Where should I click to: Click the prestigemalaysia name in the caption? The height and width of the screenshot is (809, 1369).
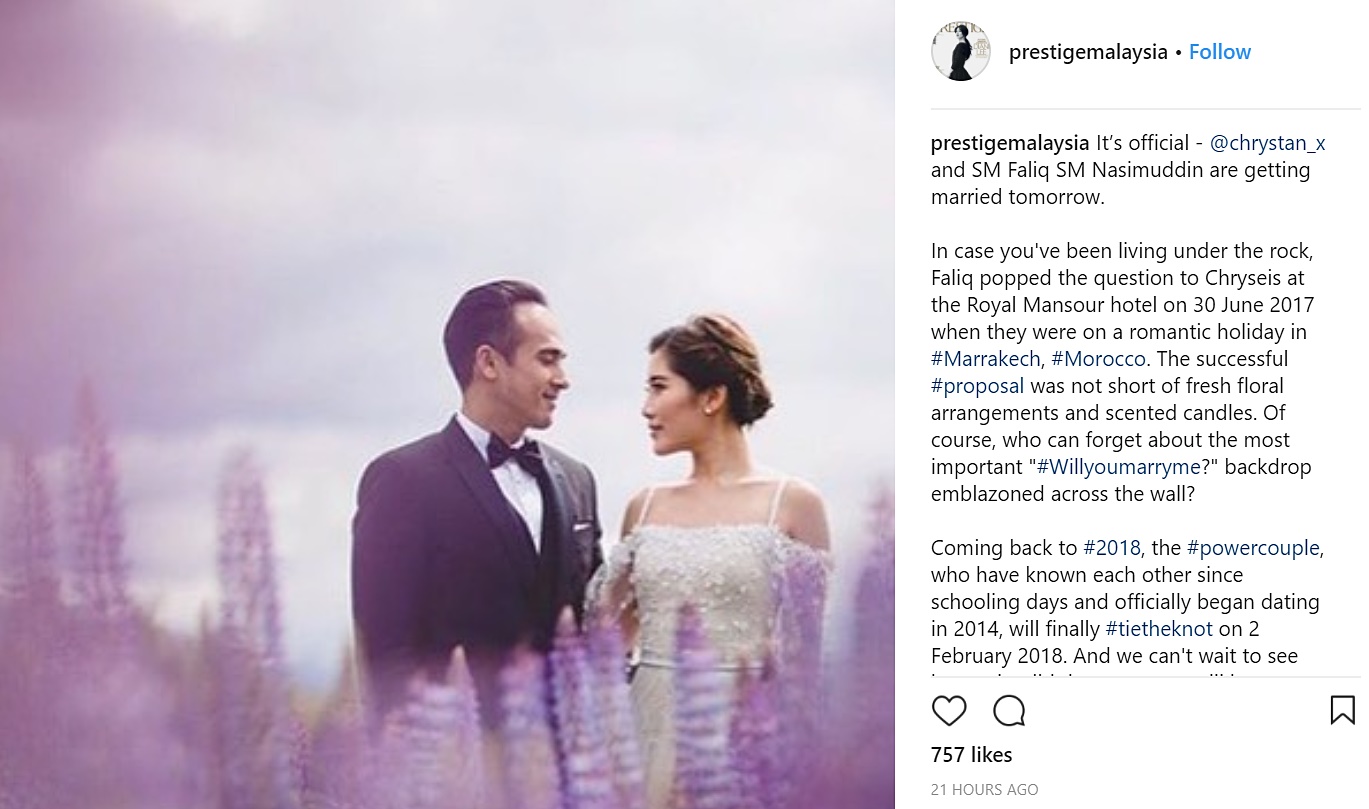(1010, 143)
